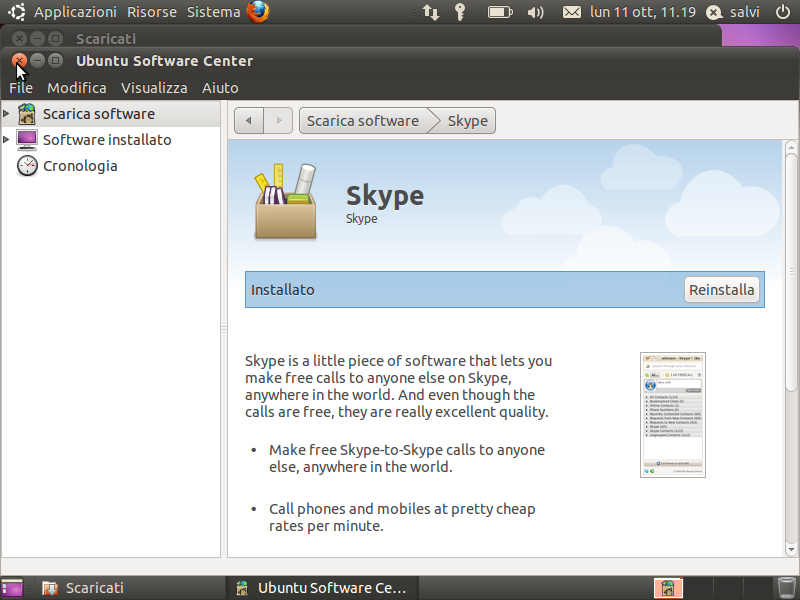Go to Scarica software breadcrumb
This screenshot has height=600, width=800.
pos(363,121)
